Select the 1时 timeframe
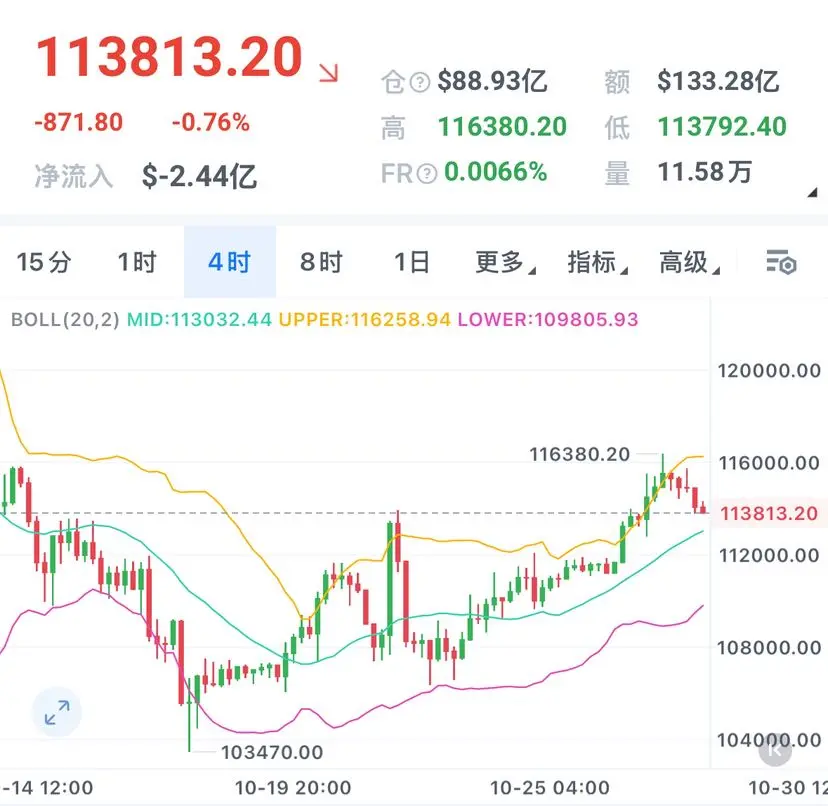The image size is (828, 806). pyautogui.click(x=137, y=262)
